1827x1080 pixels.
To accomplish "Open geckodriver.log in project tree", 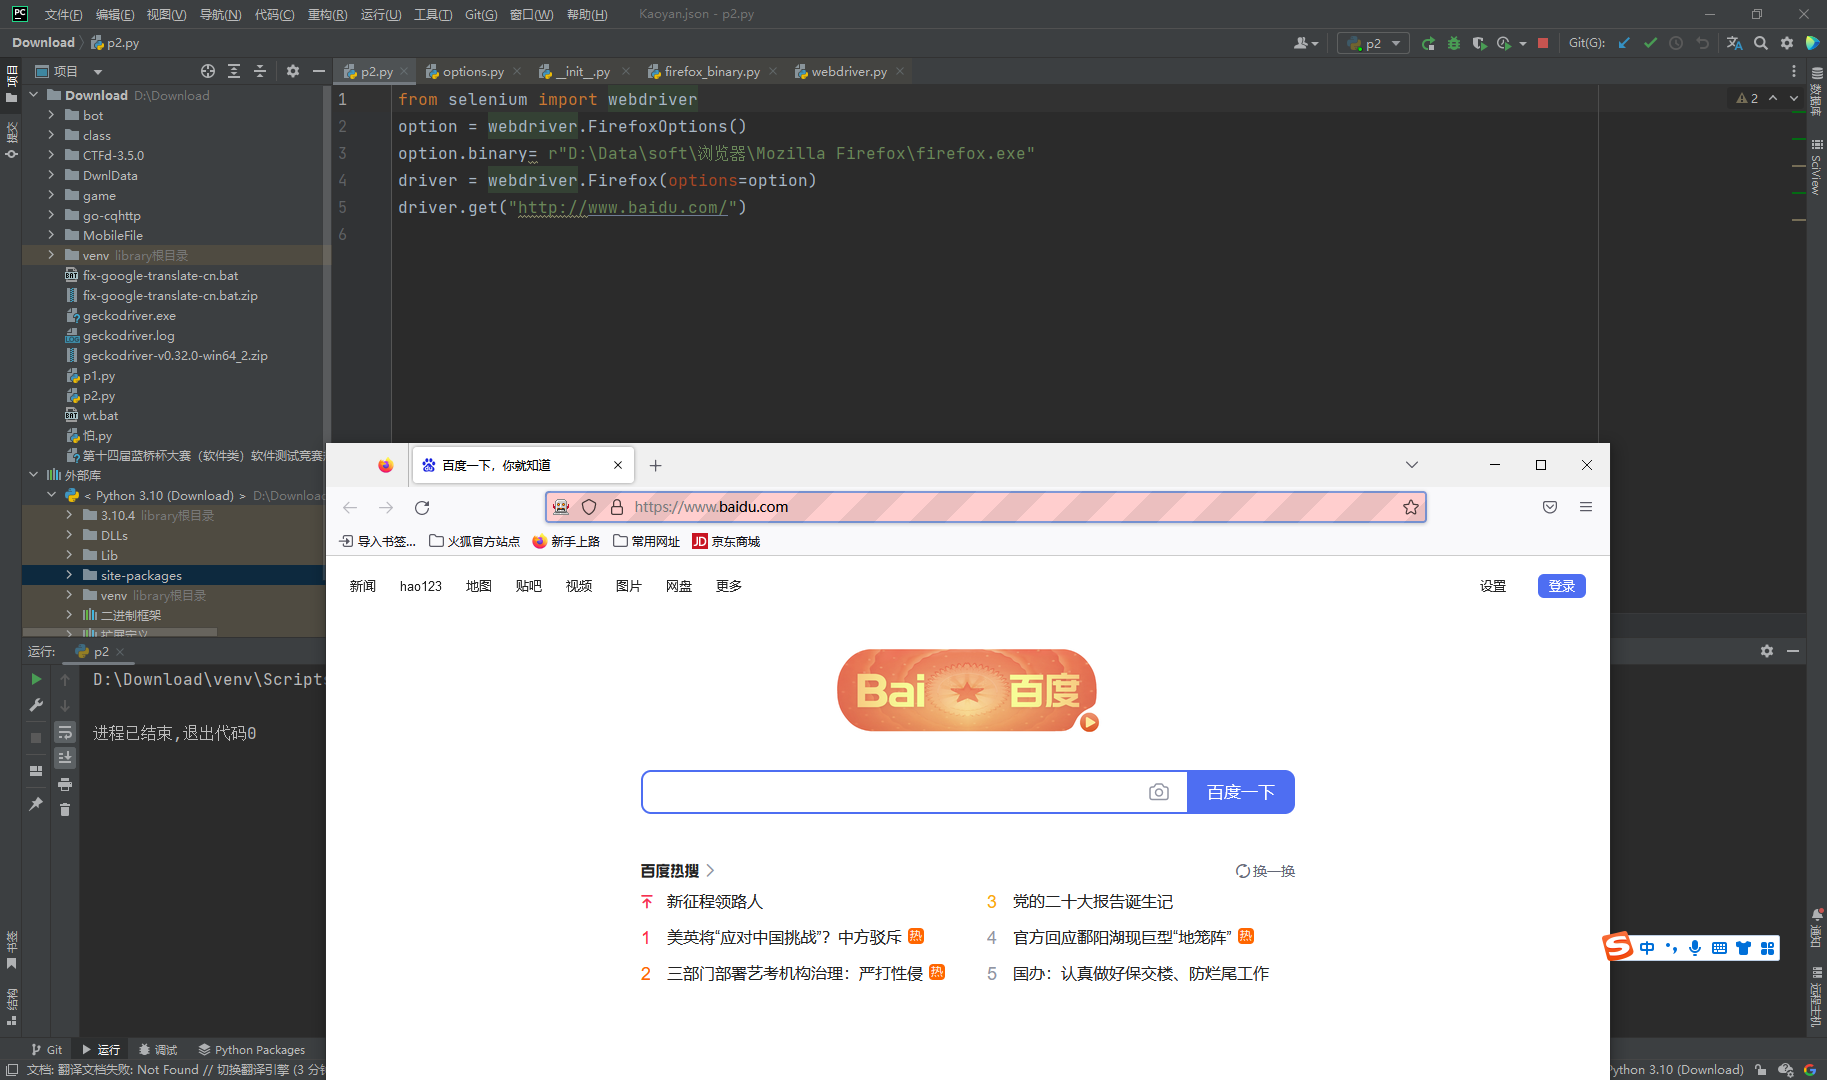I will pos(128,335).
